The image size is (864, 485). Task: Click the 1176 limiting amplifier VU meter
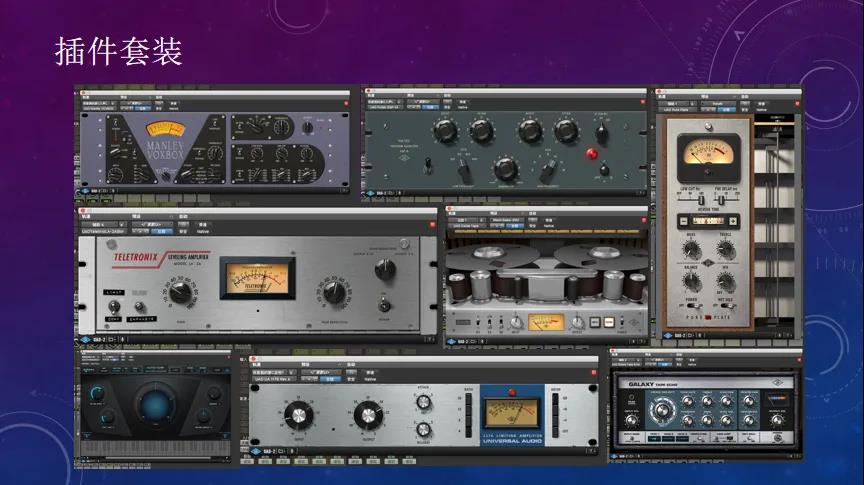pyautogui.click(x=512, y=413)
